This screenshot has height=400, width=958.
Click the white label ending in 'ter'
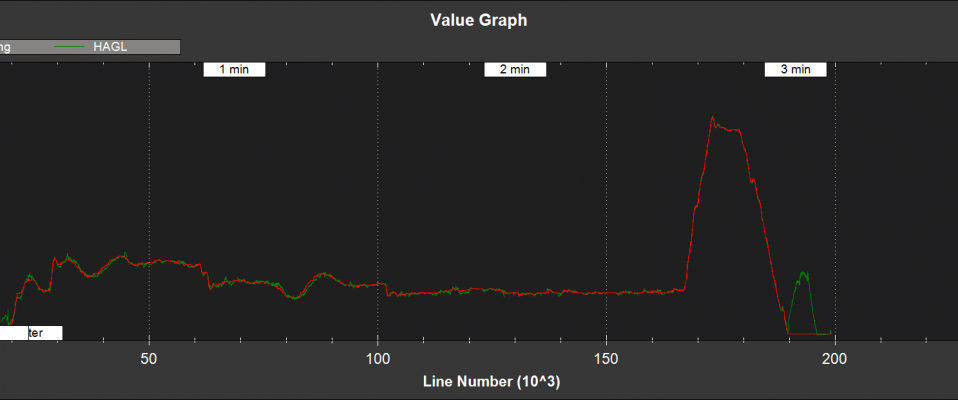[x=35, y=333]
